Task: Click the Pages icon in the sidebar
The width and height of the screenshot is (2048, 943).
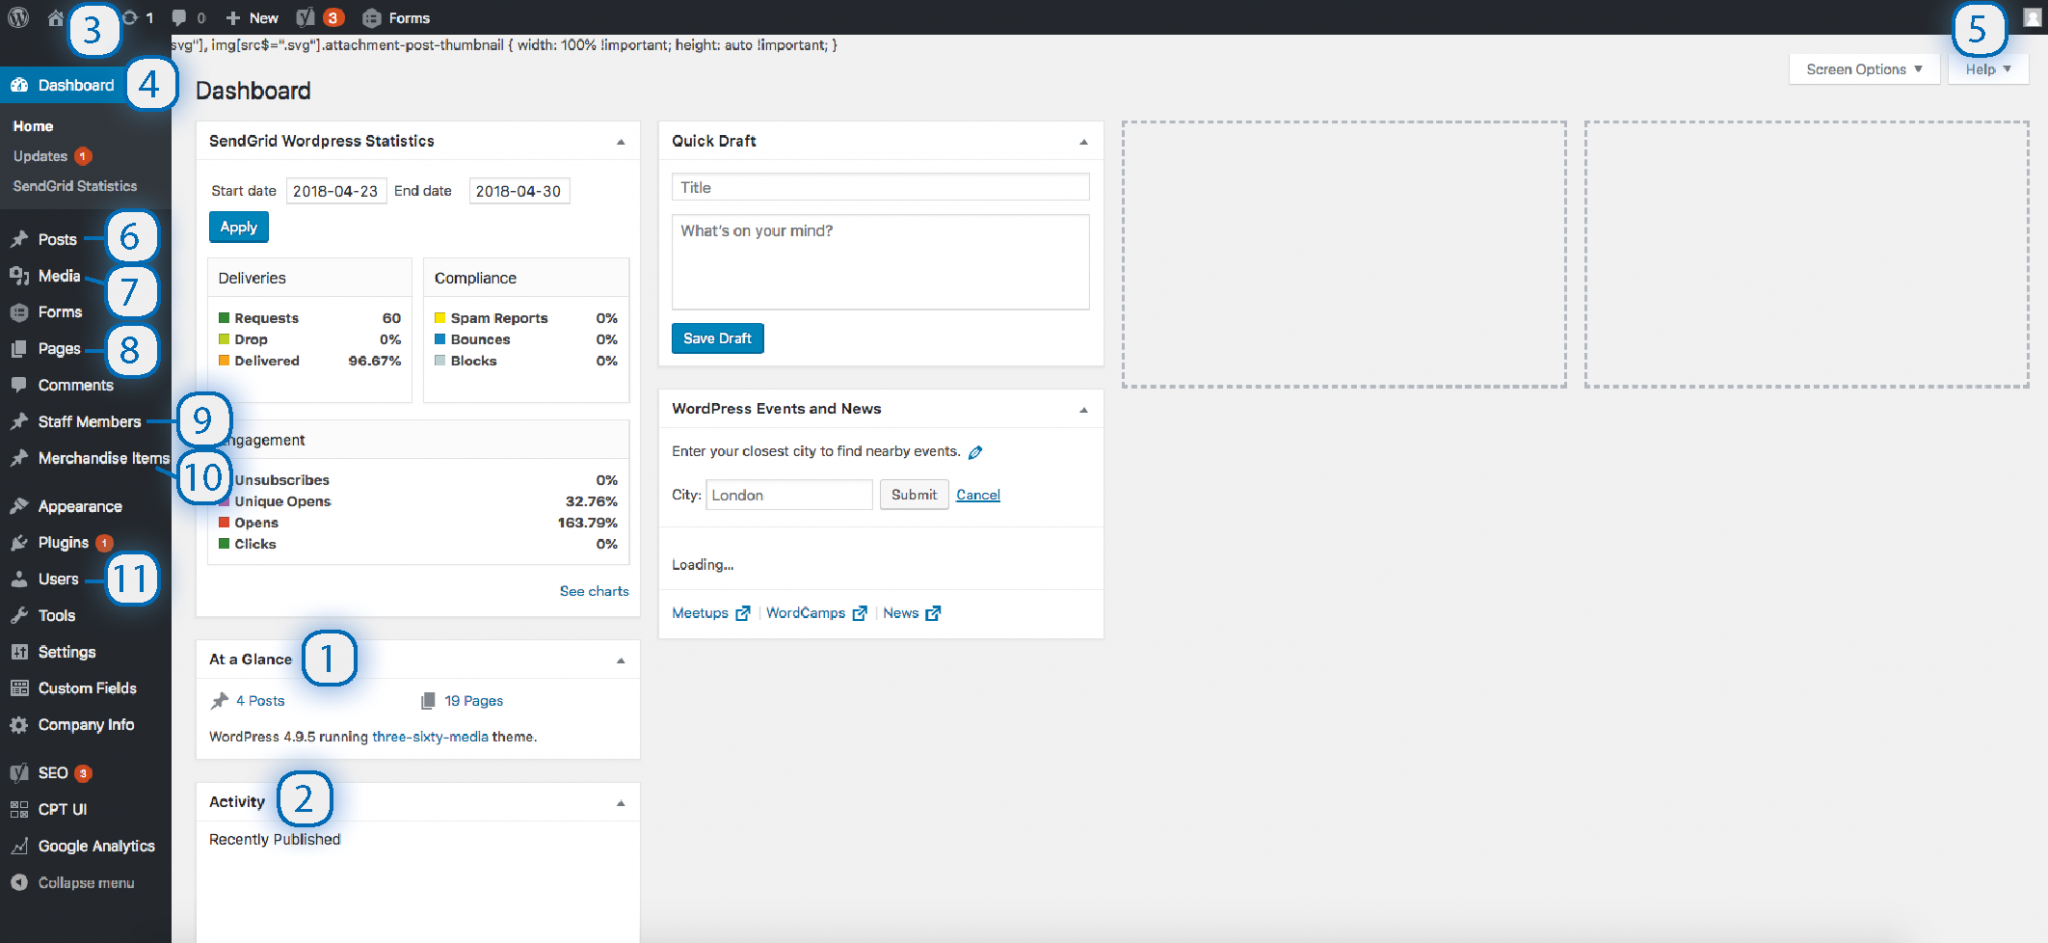Action: [x=19, y=349]
